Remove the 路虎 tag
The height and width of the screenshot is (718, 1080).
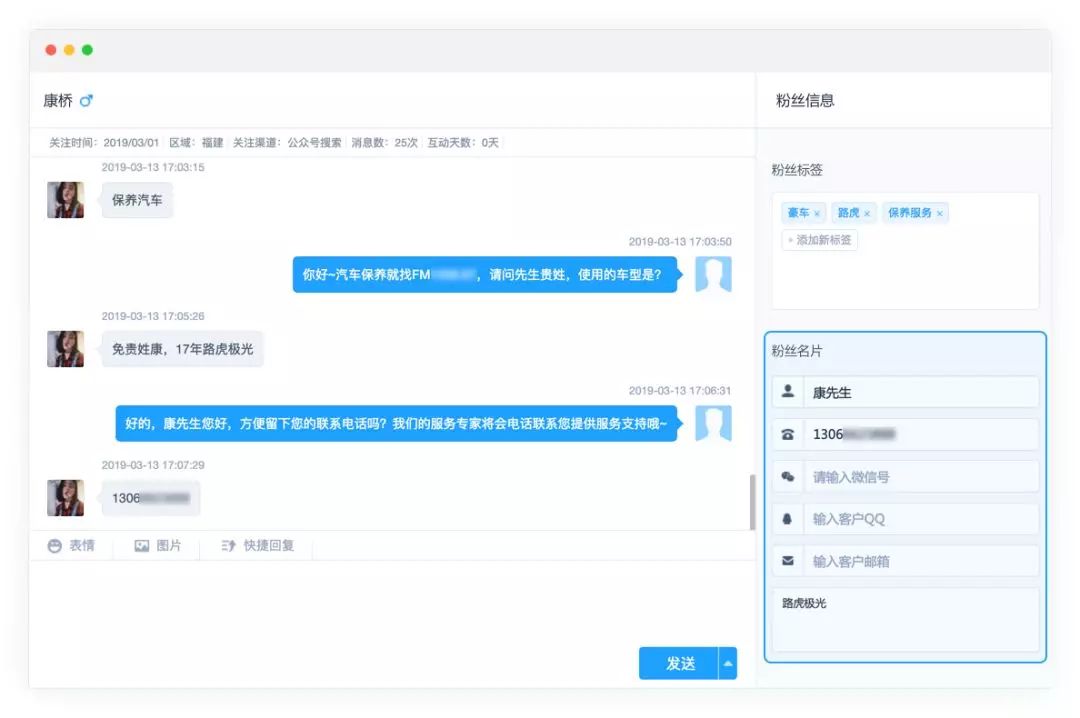pos(867,214)
